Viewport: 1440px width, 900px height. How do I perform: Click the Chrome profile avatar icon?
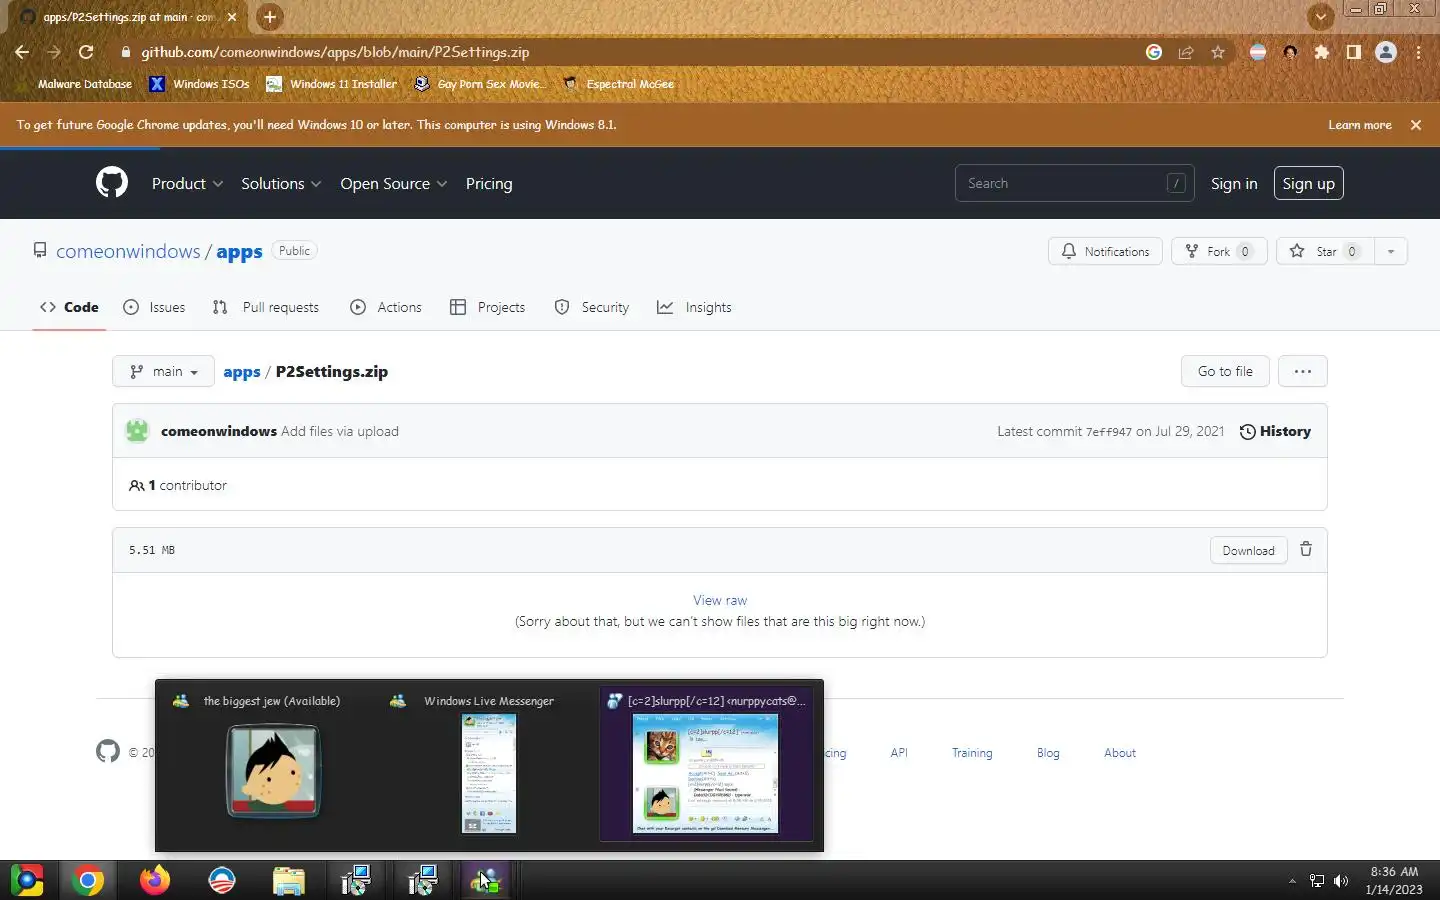[1386, 52]
